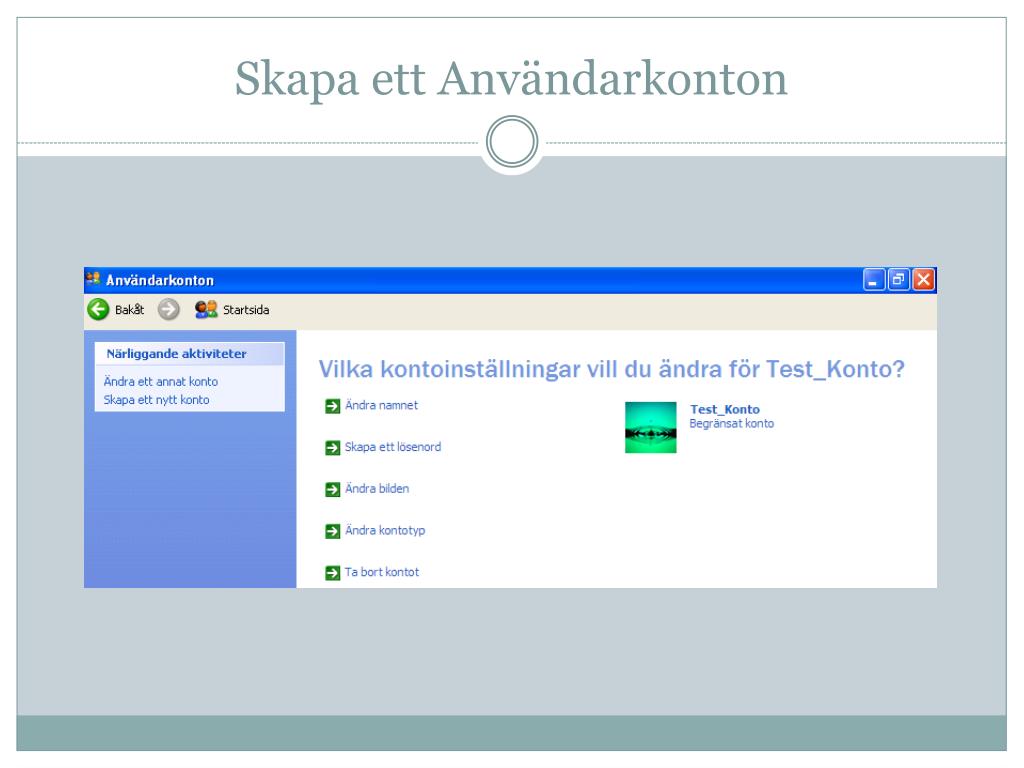This screenshot has width=1024, height=768.
Task: Click the Test_Konto account name
Action: point(725,409)
